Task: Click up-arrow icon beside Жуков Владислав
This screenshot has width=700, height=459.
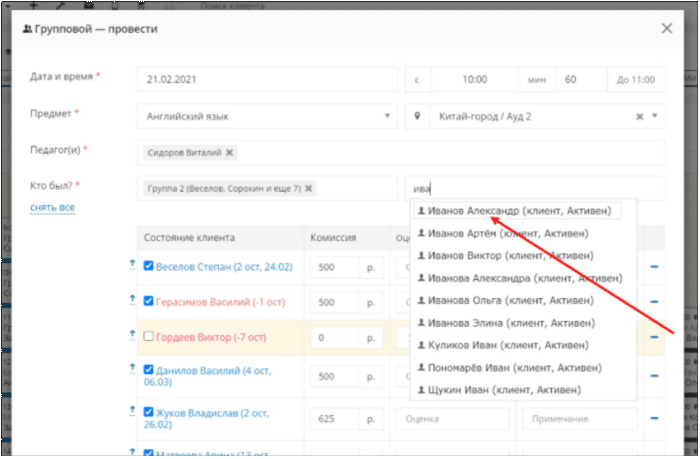Action: pyautogui.click(x=132, y=411)
